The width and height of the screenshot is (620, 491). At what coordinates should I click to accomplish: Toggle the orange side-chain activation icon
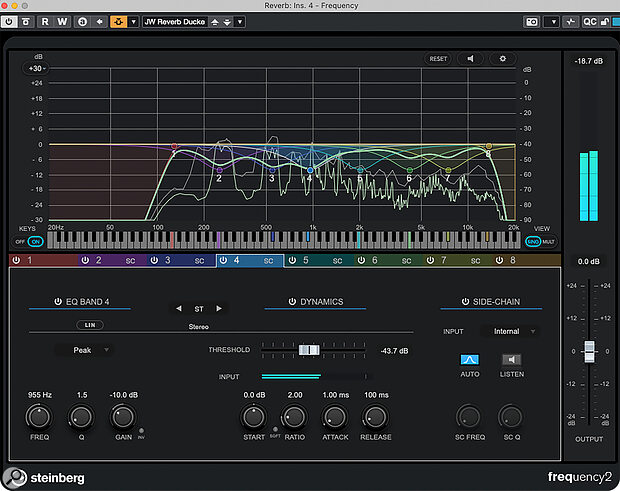118,22
